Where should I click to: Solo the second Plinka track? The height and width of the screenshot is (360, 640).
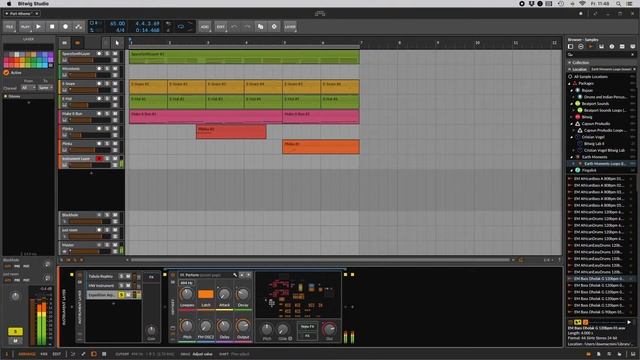click(107, 144)
